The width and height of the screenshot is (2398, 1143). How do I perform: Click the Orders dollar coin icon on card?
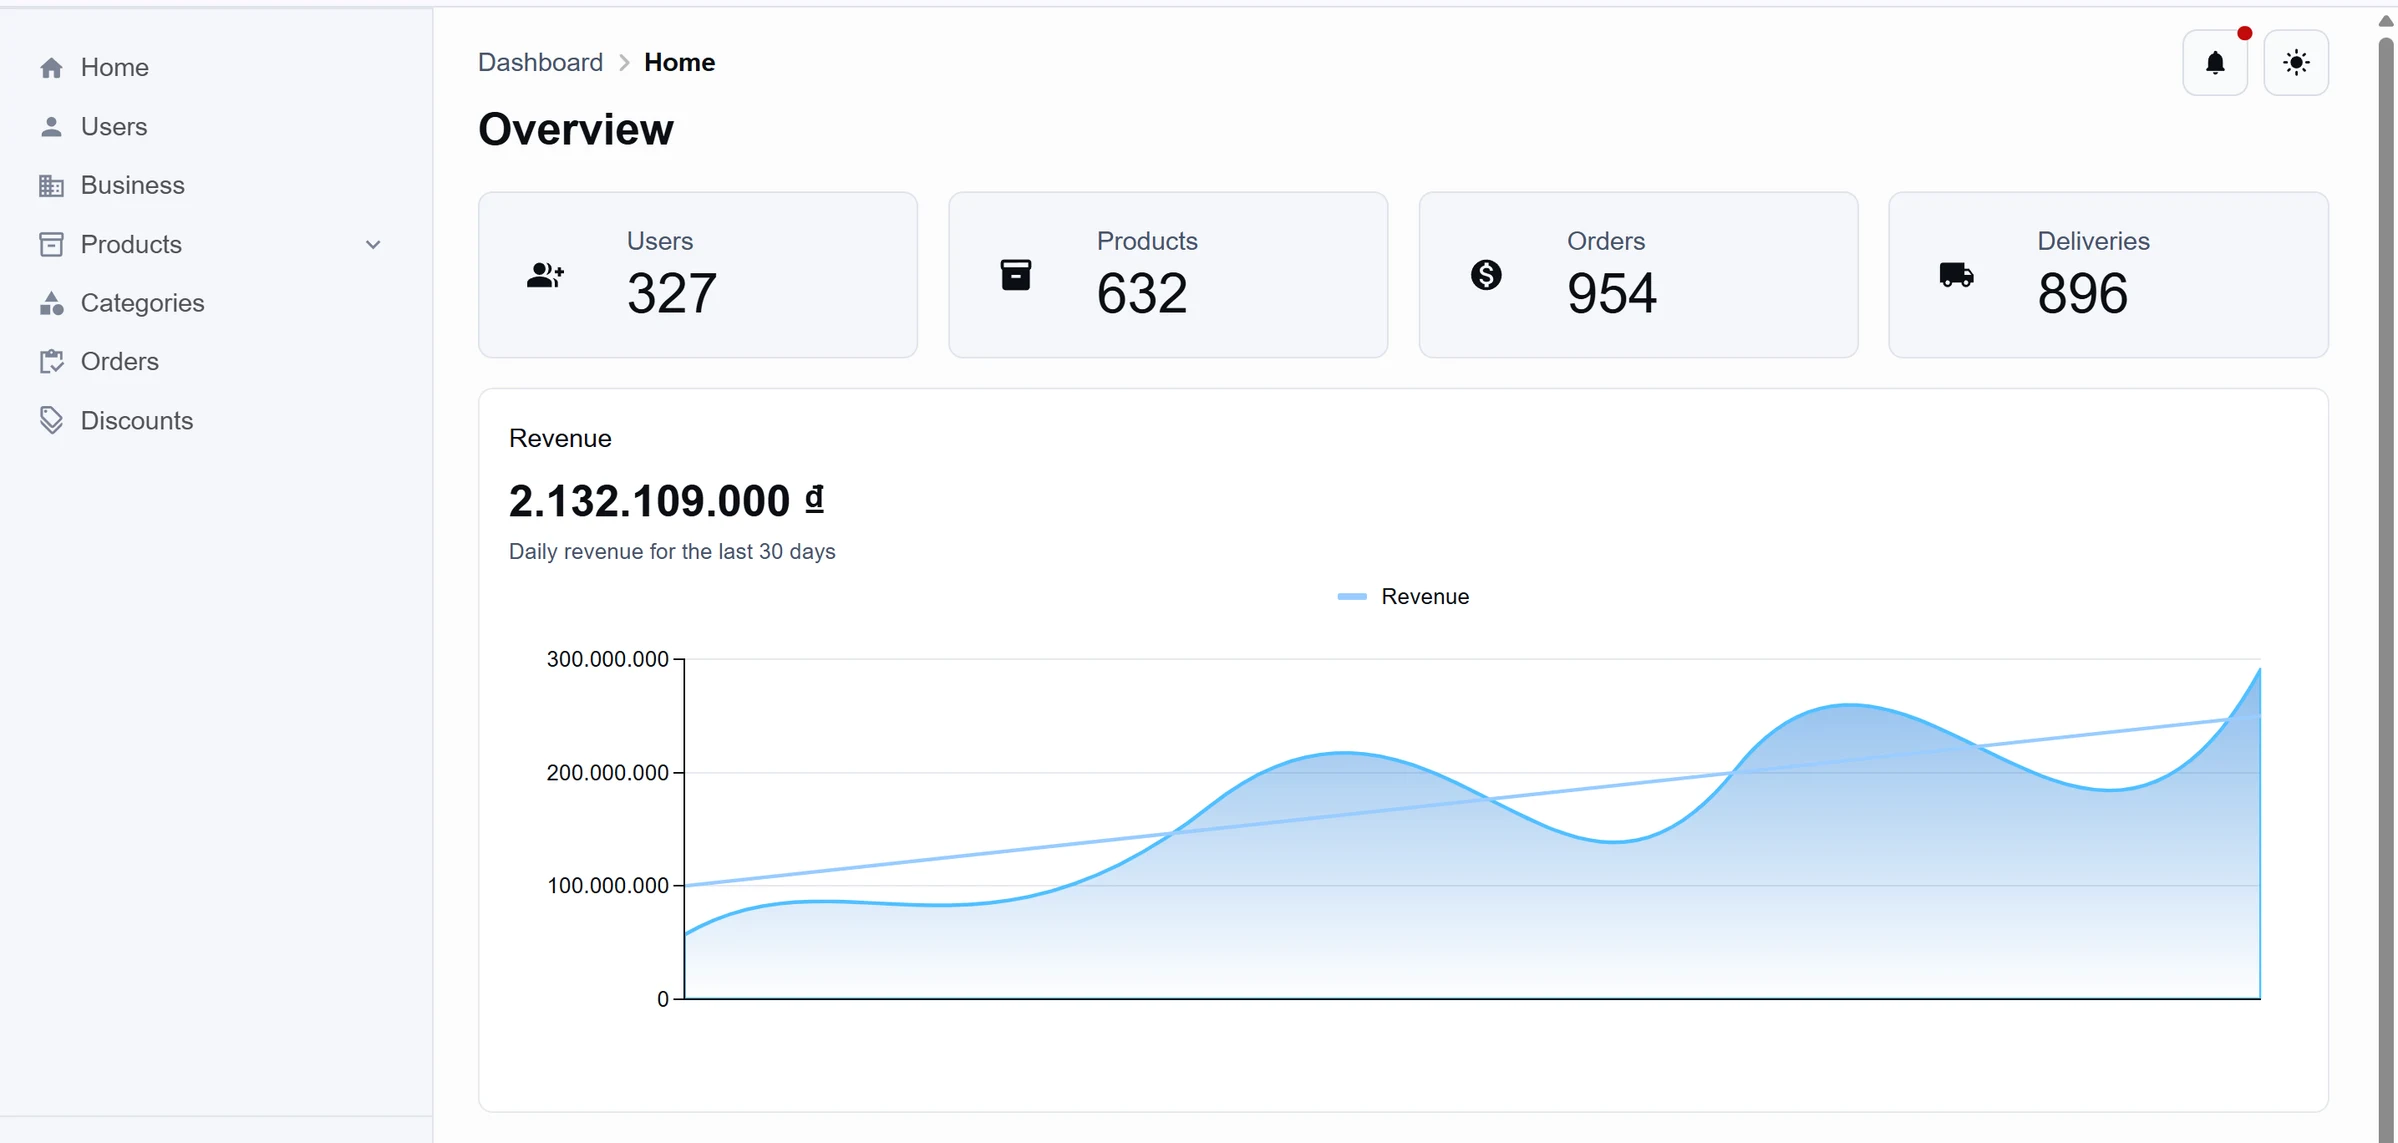click(x=1486, y=275)
